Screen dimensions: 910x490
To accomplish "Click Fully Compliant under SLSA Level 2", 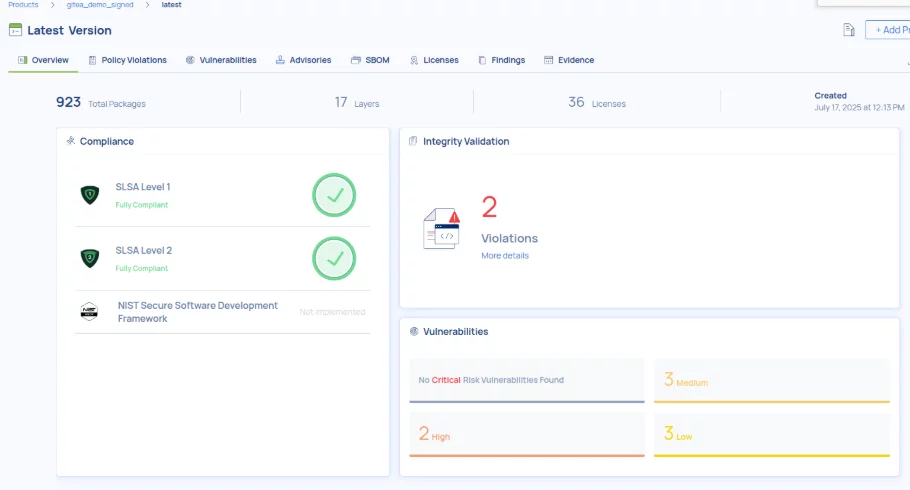I will [x=142, y=268].
